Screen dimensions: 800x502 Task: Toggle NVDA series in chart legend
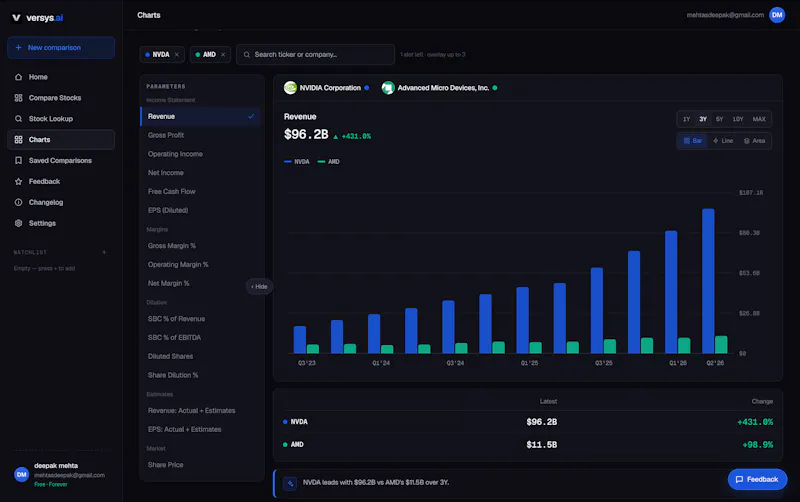click(297, 162)
